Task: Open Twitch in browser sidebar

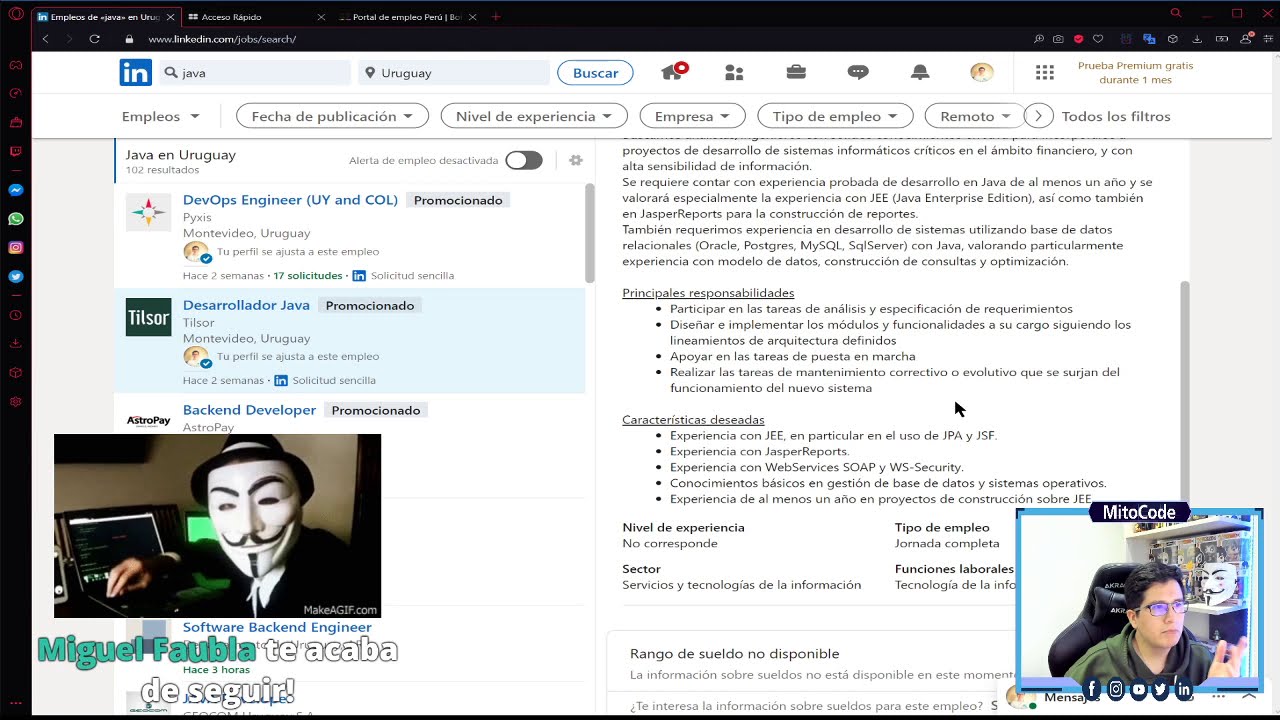Action: (x=15, y=152)
